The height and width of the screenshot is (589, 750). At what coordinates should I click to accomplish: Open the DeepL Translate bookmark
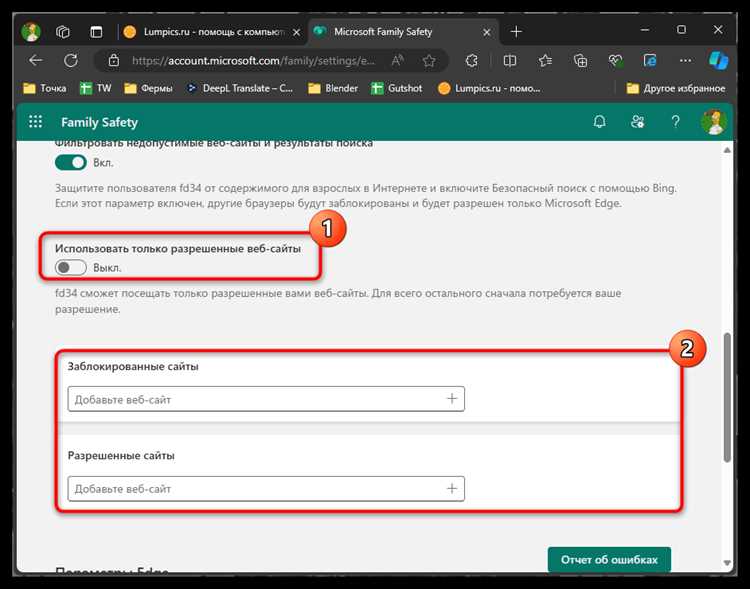tap(240, 88)
